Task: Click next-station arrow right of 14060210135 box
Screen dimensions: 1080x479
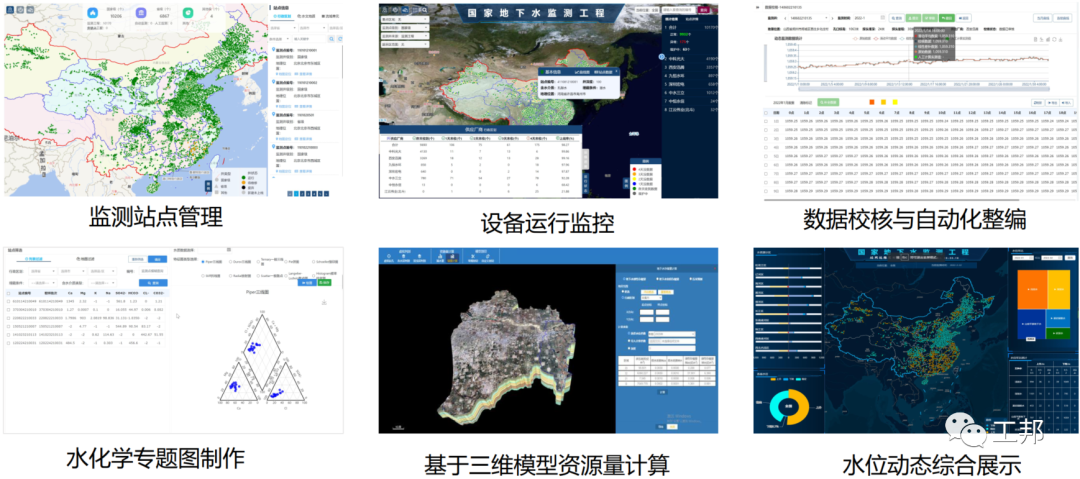Action: (x=832, y=18)
